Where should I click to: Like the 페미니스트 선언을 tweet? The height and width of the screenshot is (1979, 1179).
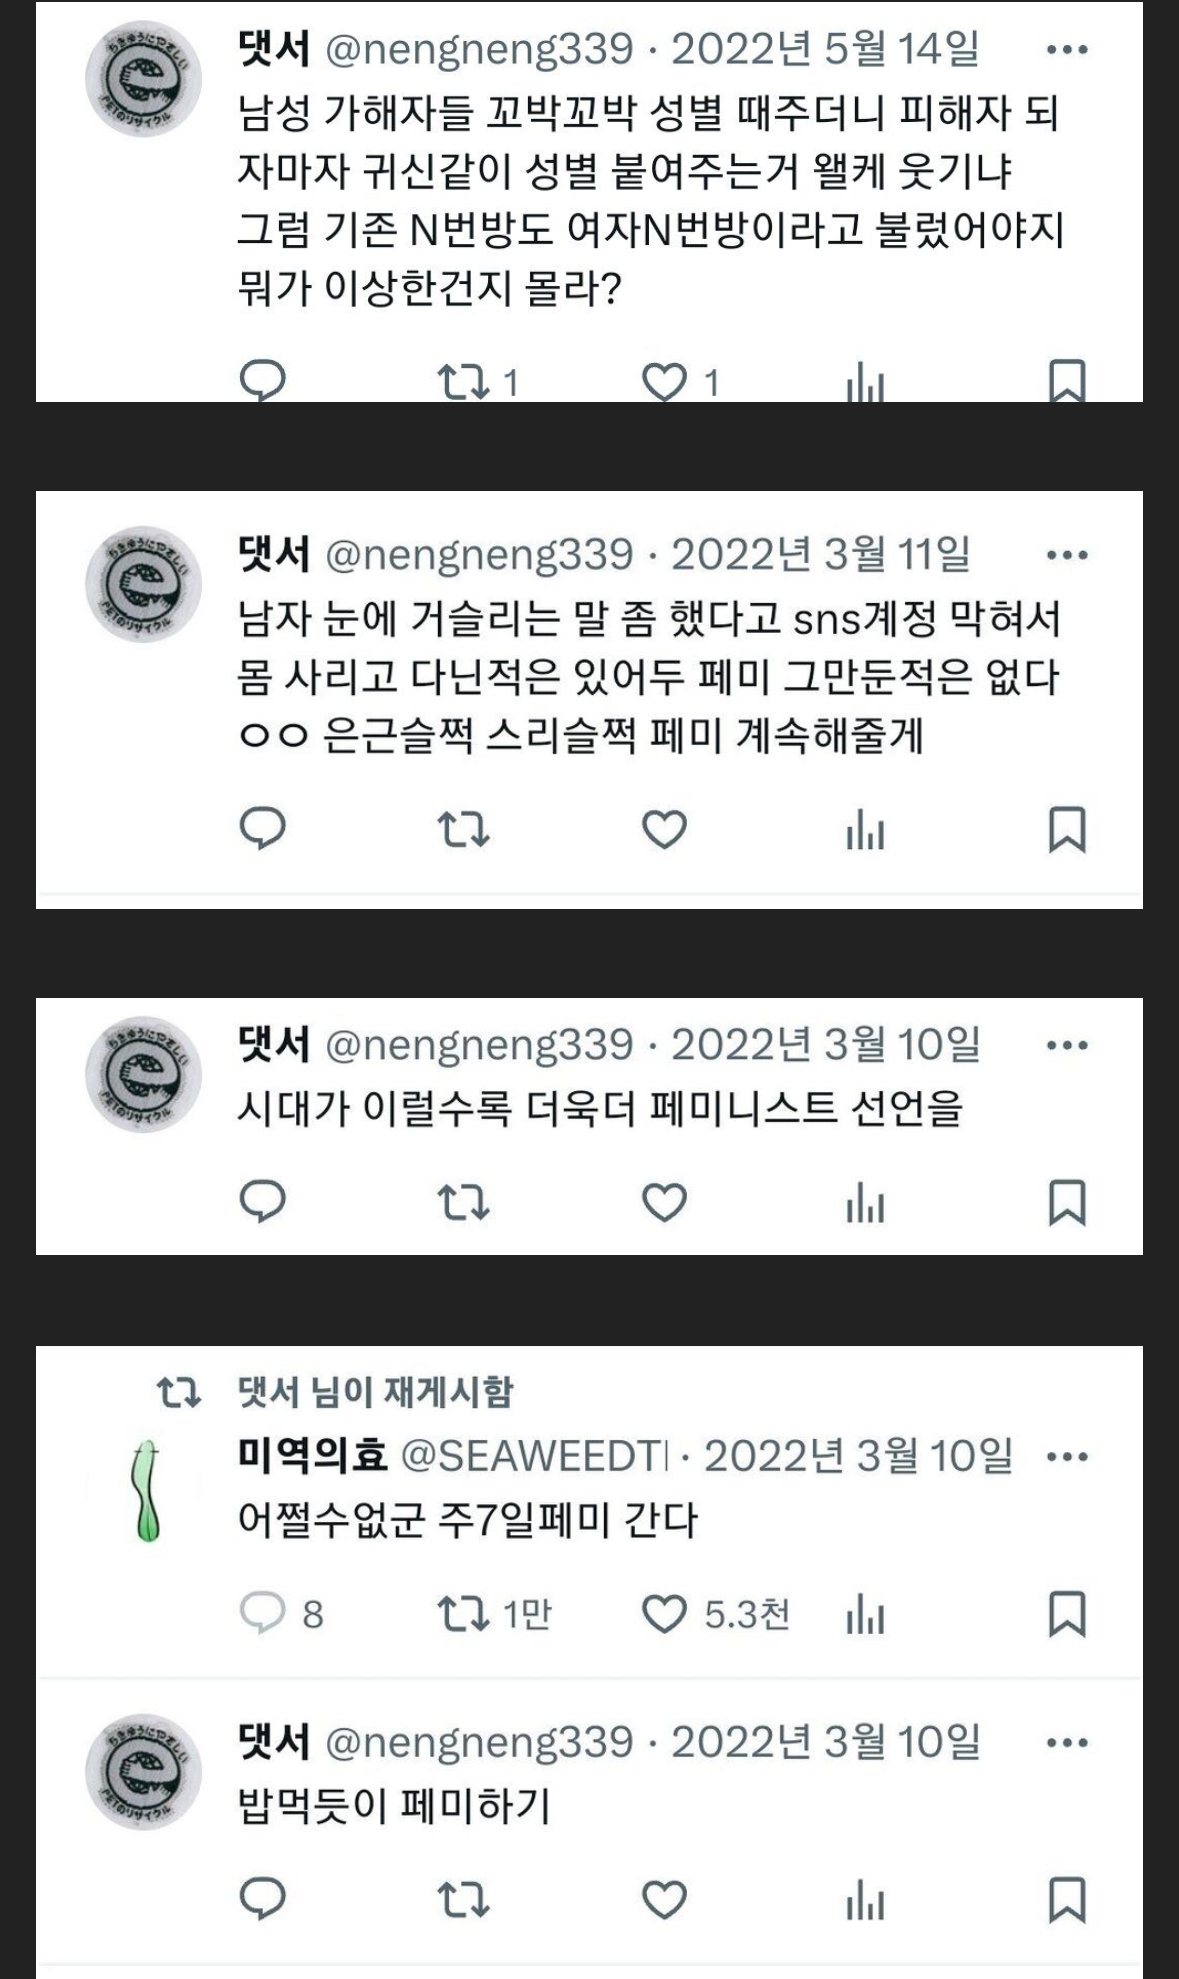pos(664,1203)
